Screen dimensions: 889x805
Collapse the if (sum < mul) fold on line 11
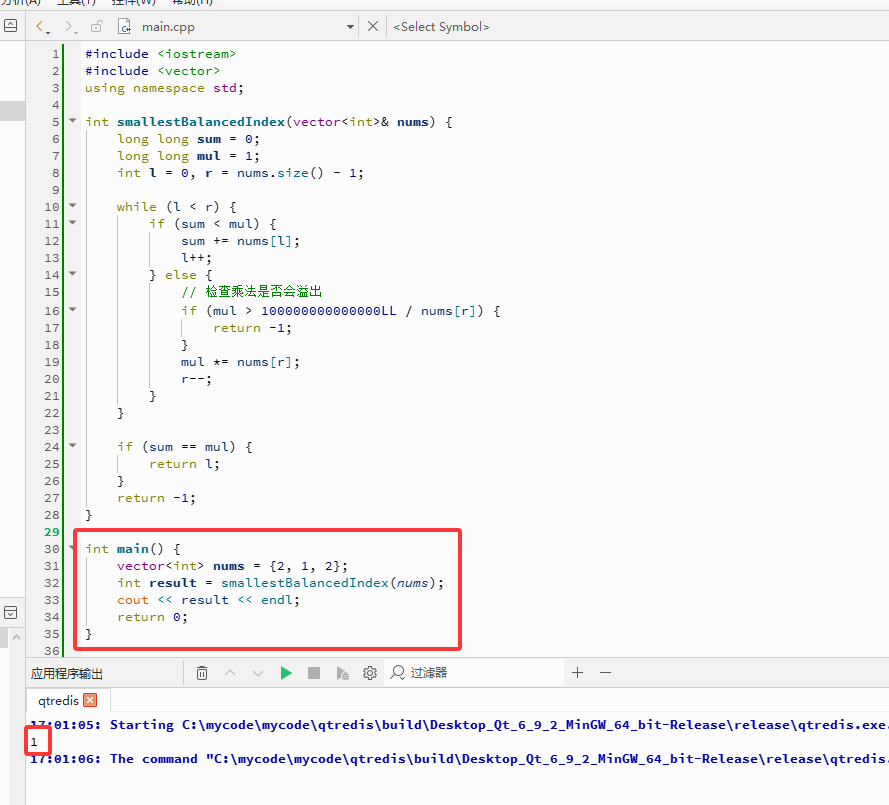coord(73,222)
